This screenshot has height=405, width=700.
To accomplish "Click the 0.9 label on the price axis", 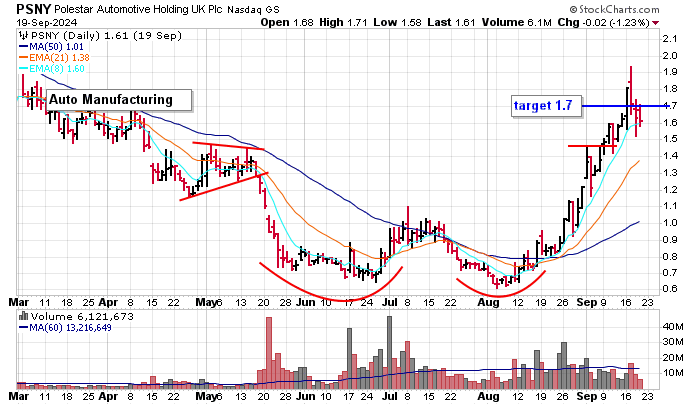I will (x=670, y=240).
